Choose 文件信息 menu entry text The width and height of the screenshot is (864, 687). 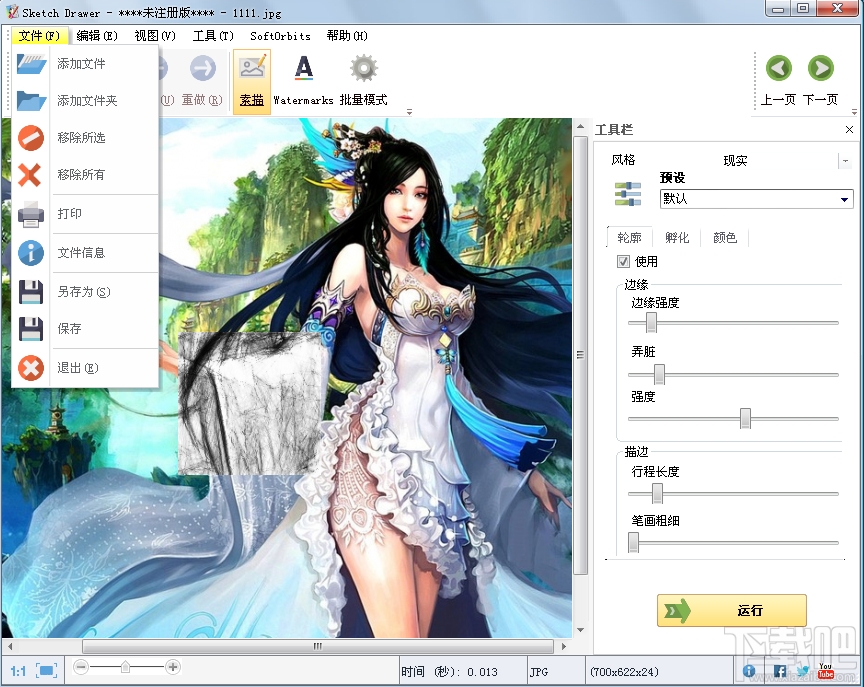82,253
